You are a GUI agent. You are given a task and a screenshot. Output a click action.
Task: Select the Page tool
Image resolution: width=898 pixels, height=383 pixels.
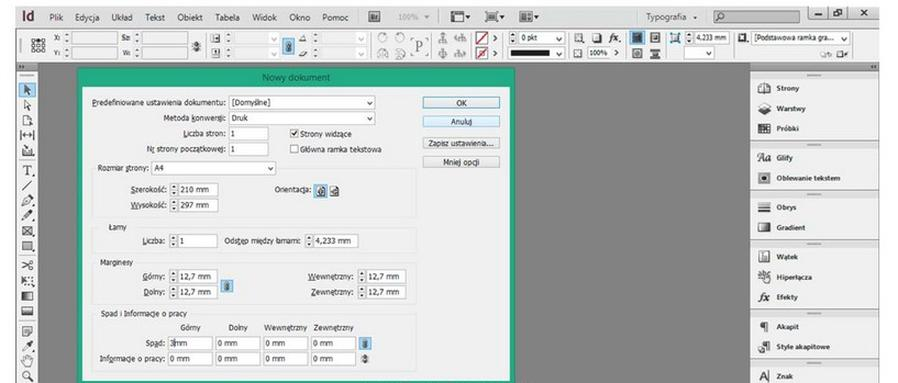(x=27, y=120)
